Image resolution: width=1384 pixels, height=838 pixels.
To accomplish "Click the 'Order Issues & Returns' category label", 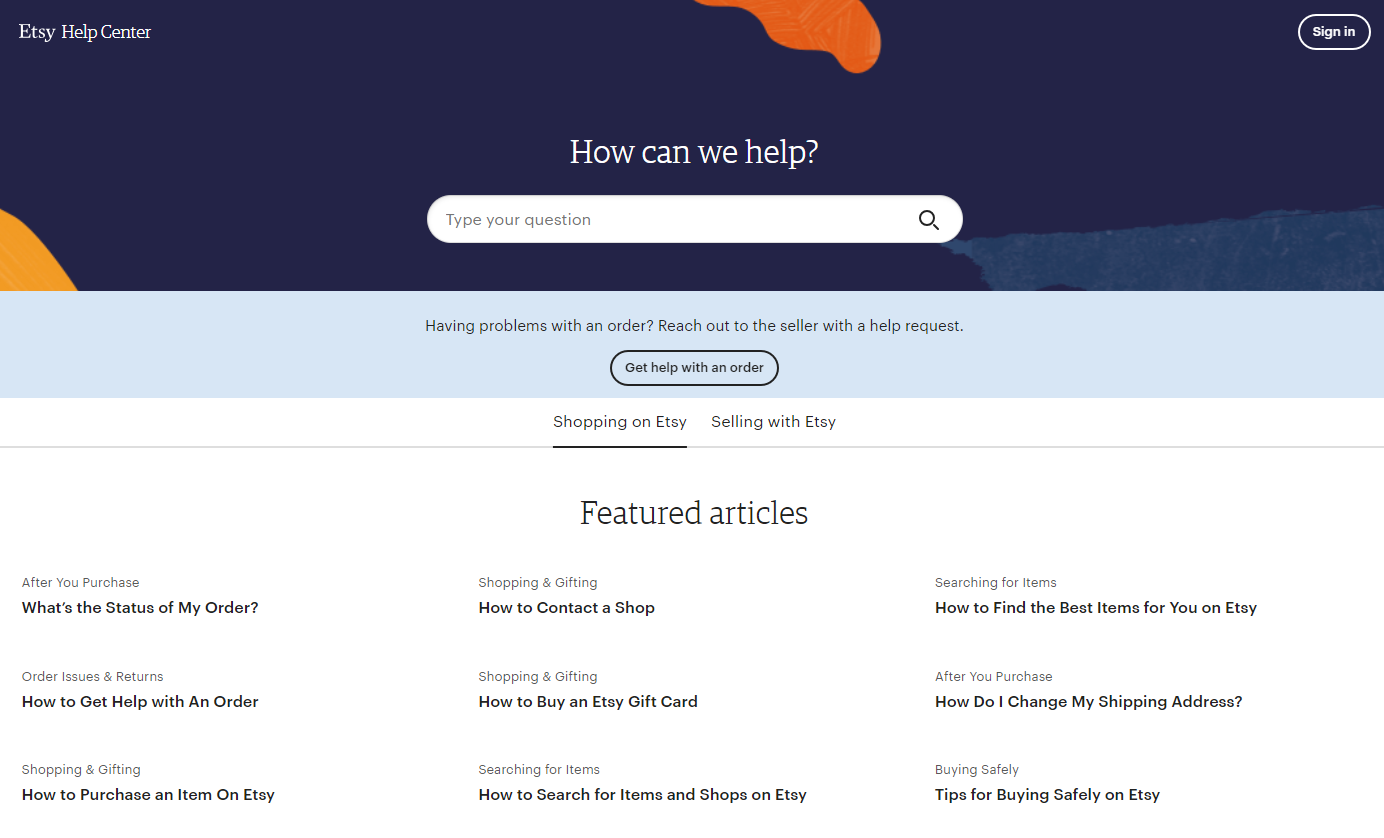I will click(92, 677).
